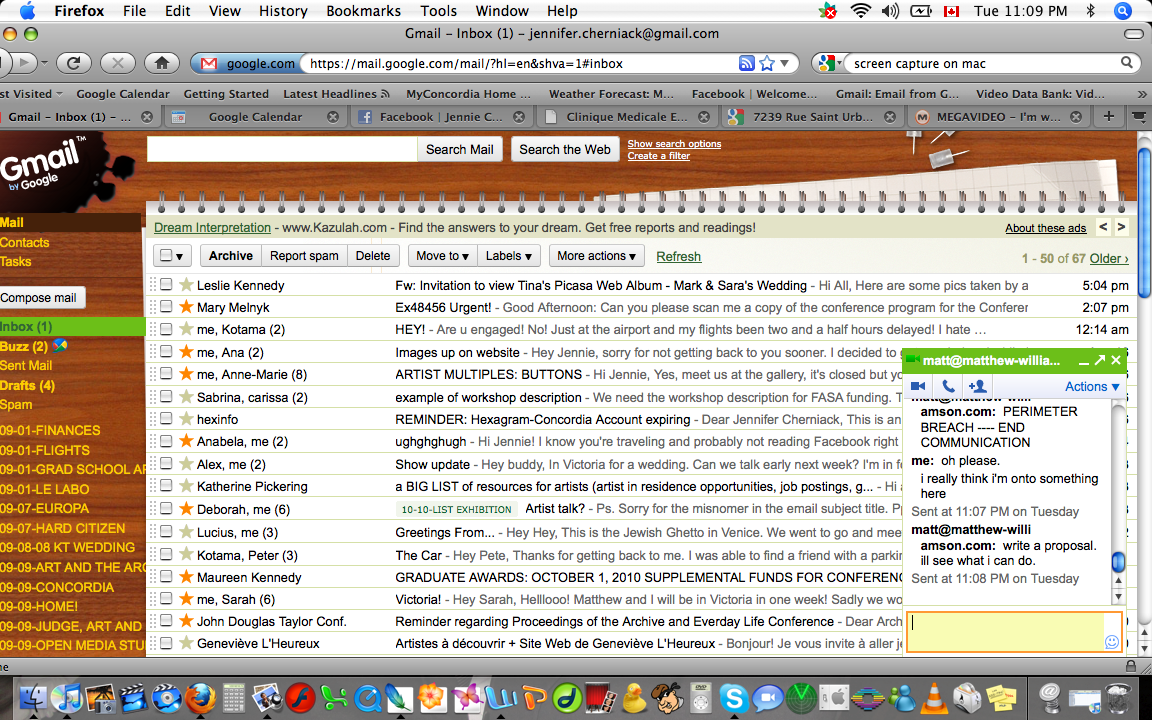Tick the checkbox for the Leslie Kennedy email
The width and height of the screenshot is (1152, 720).
click(166, 284)
